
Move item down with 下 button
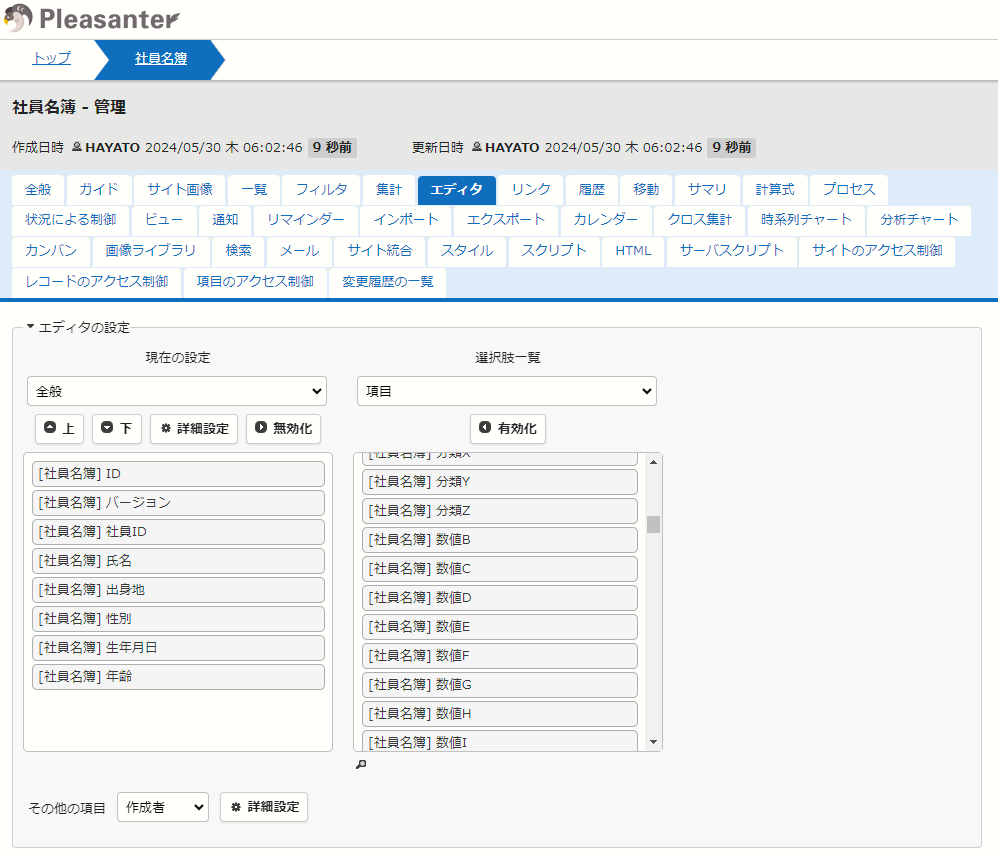(116, 428)
